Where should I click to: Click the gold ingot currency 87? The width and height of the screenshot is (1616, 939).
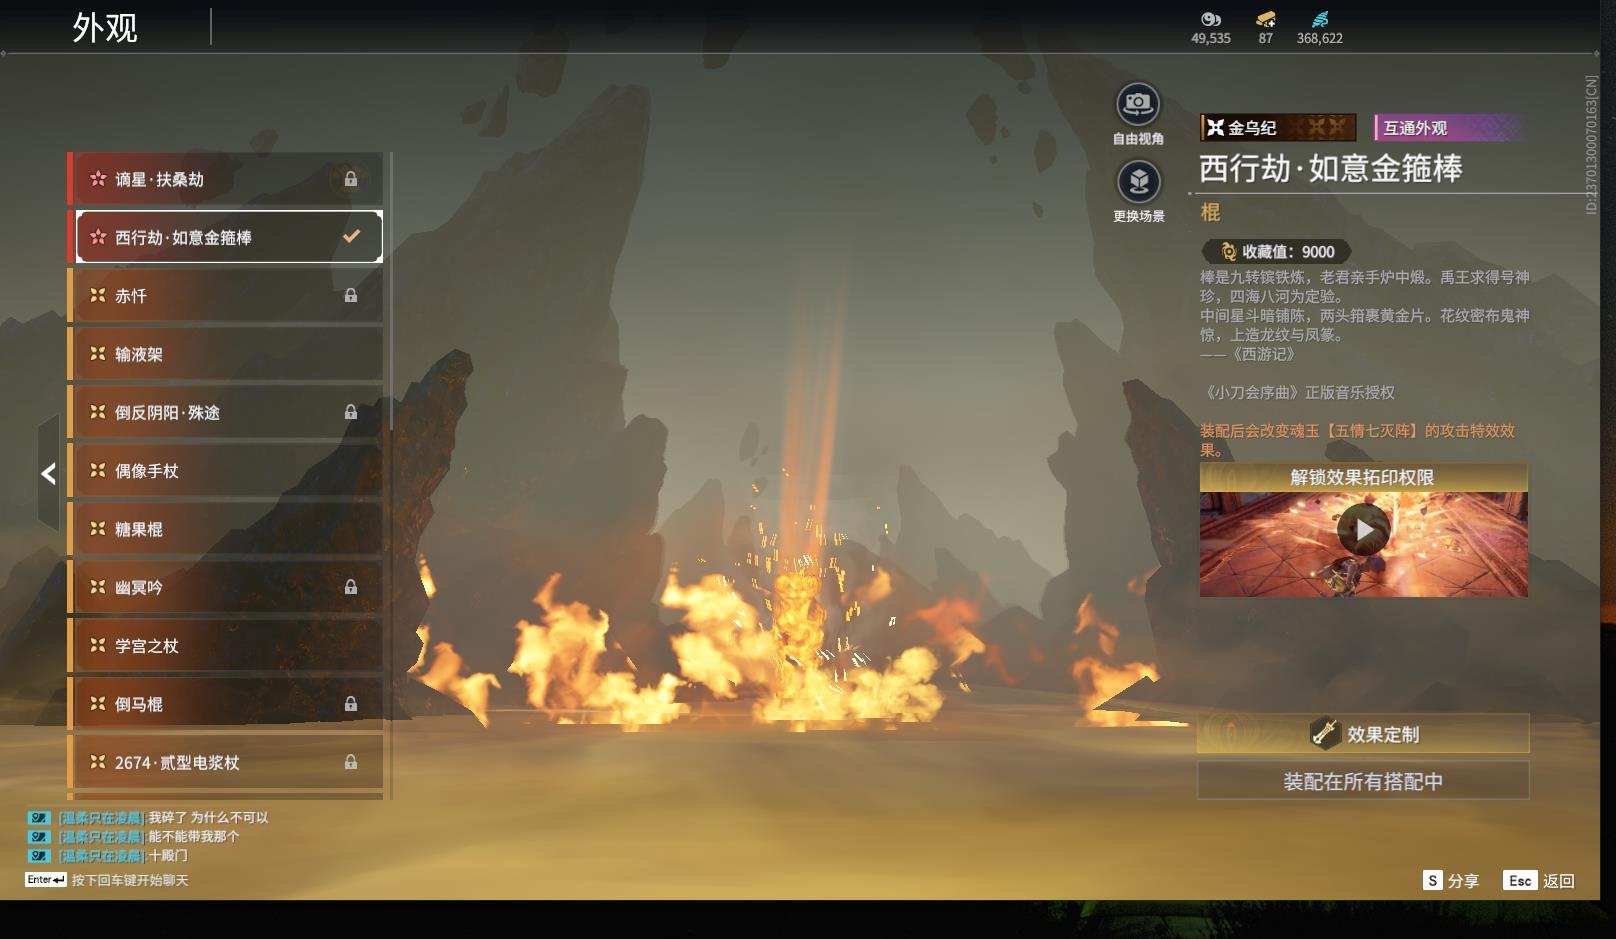tap(1266, 28)
